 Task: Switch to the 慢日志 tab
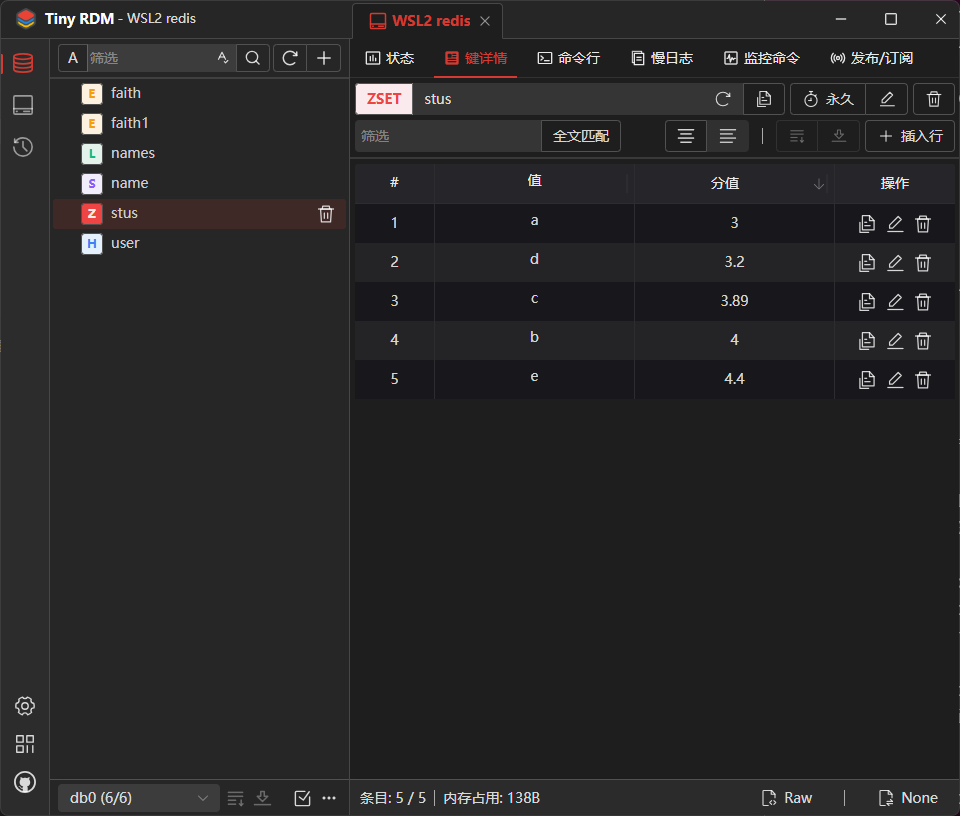tap(662, 58)
